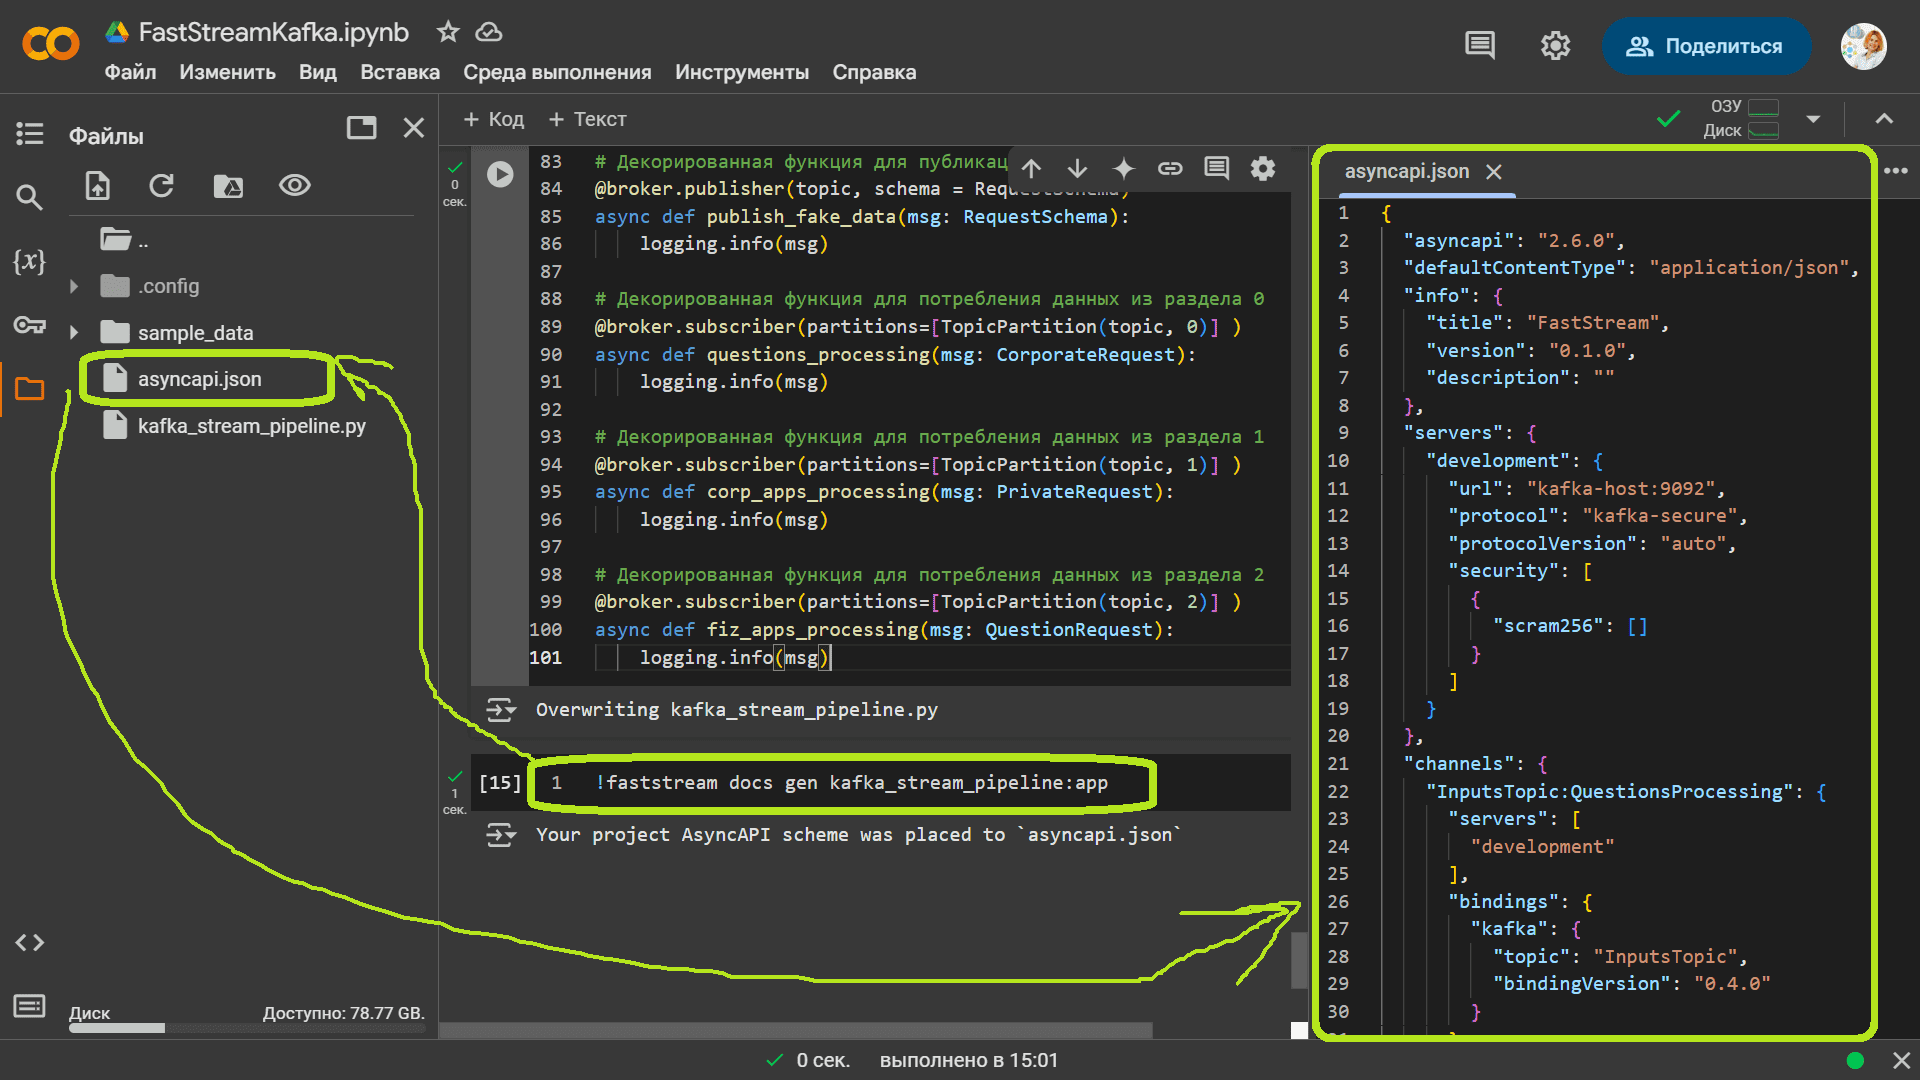Viewport: 1920px width, 1080px height.
Task: Click the выполнено в 15:01 status text
Action: point(969,1060)
